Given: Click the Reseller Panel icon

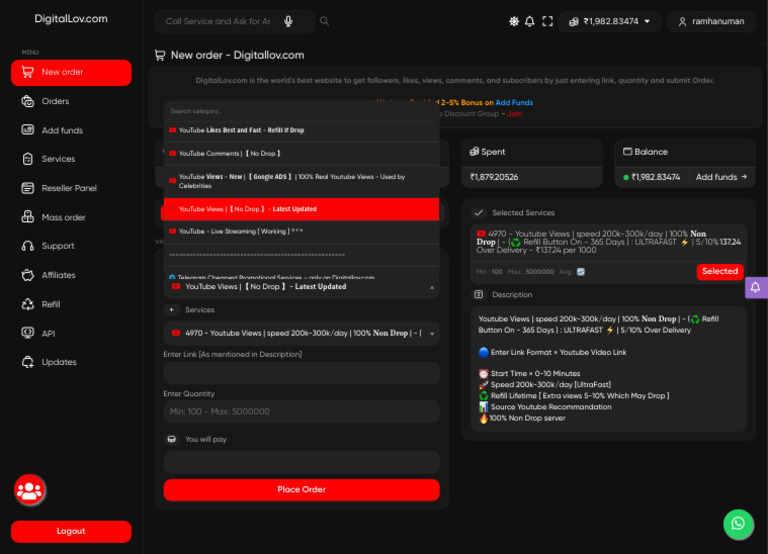Looking at the screenshot, I should [x=27, y=188].
